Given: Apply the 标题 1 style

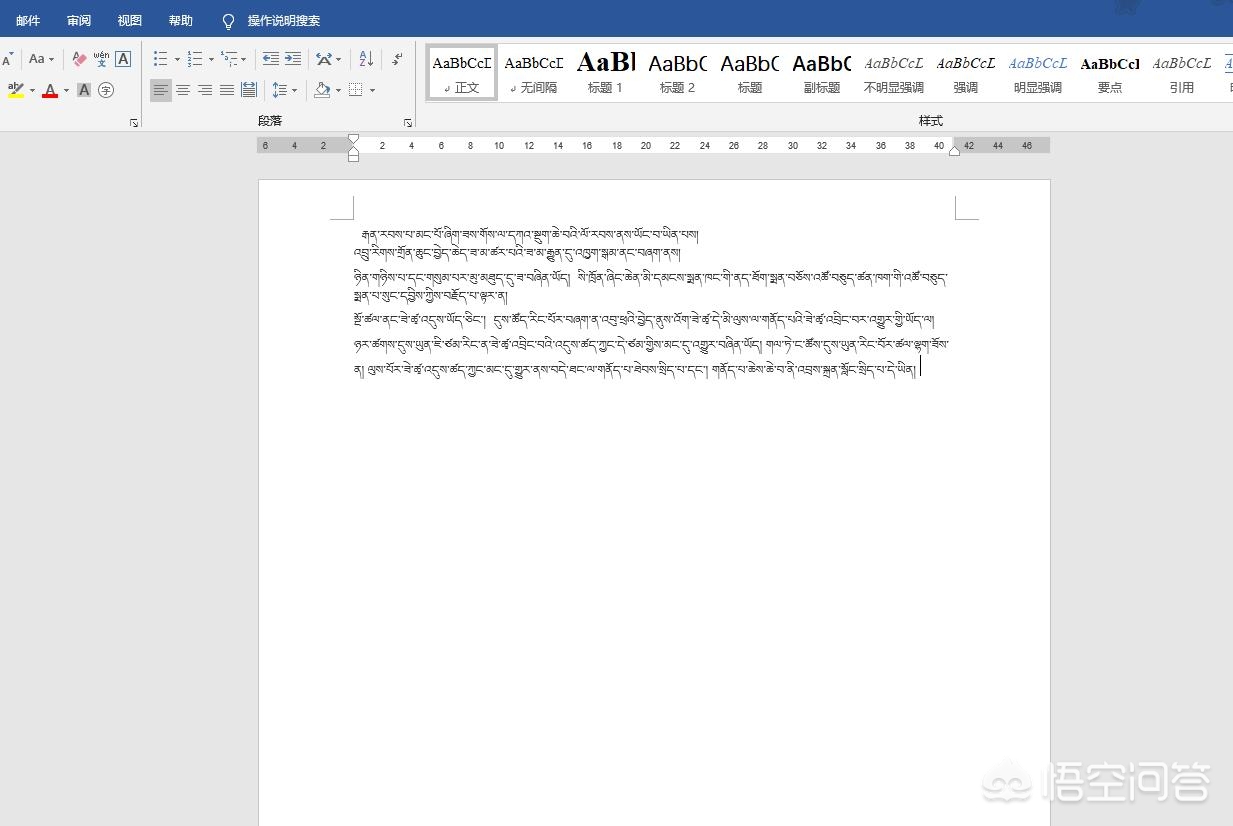Looking at the screenshot, I should [x=605, y=72].
